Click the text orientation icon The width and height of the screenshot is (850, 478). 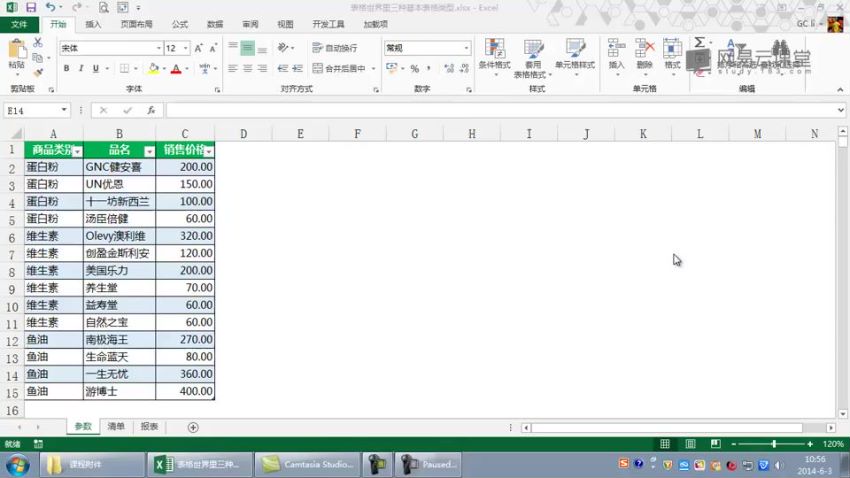pyautogui.click(x=283, y=48)
